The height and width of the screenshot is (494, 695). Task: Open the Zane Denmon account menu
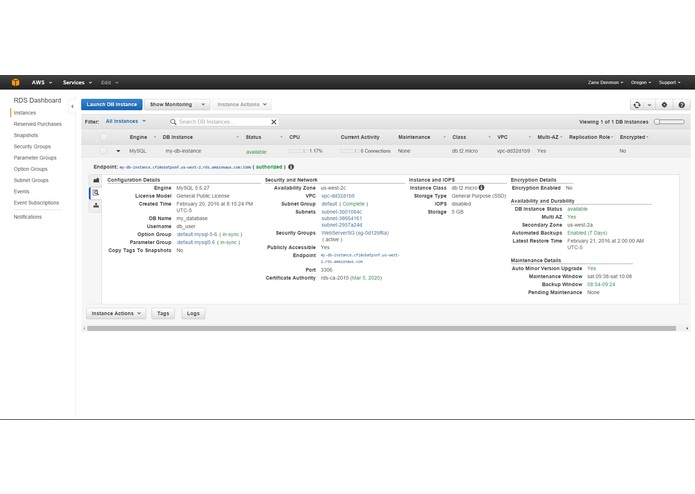[x=605, y=82]
